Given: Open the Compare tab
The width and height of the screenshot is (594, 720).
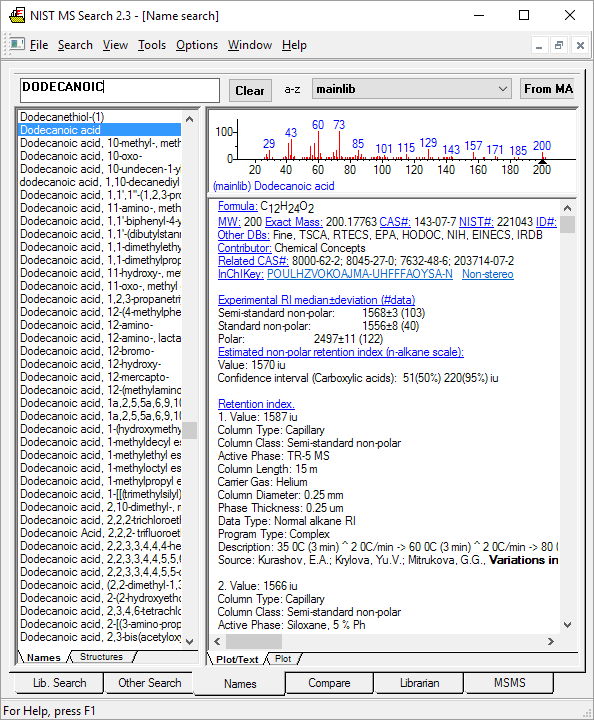Looking at the screenshot, I should point(329,683).
